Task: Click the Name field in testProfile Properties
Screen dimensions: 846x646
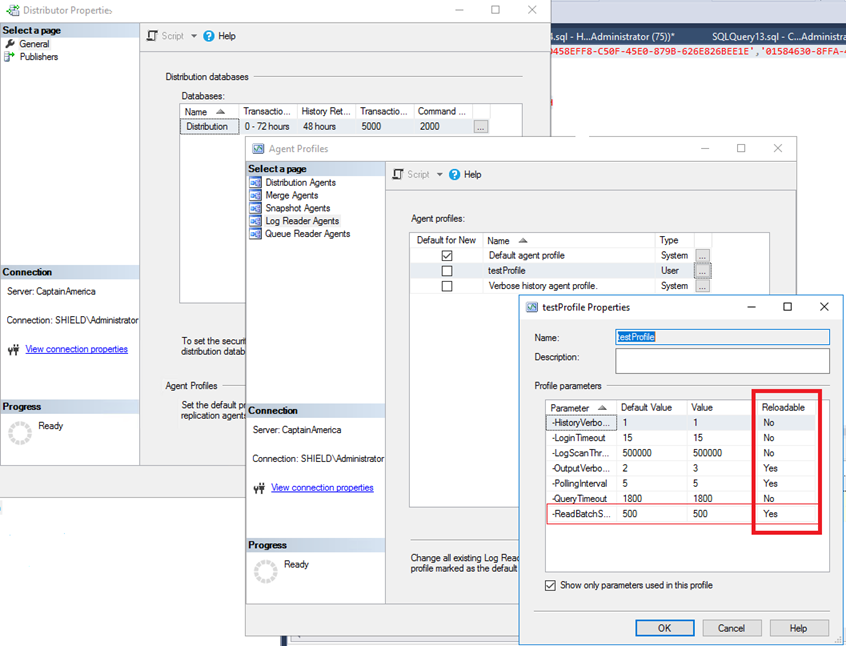Action: click(x=722, y=337)
